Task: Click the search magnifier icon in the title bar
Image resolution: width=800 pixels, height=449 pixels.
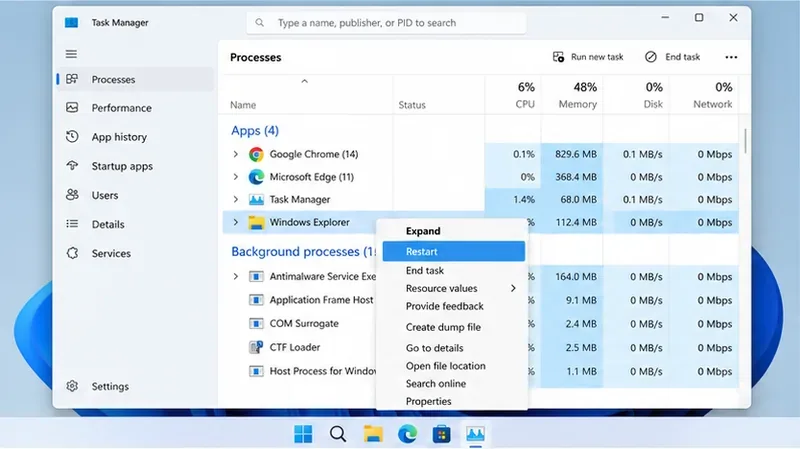Action: [260, 22]
